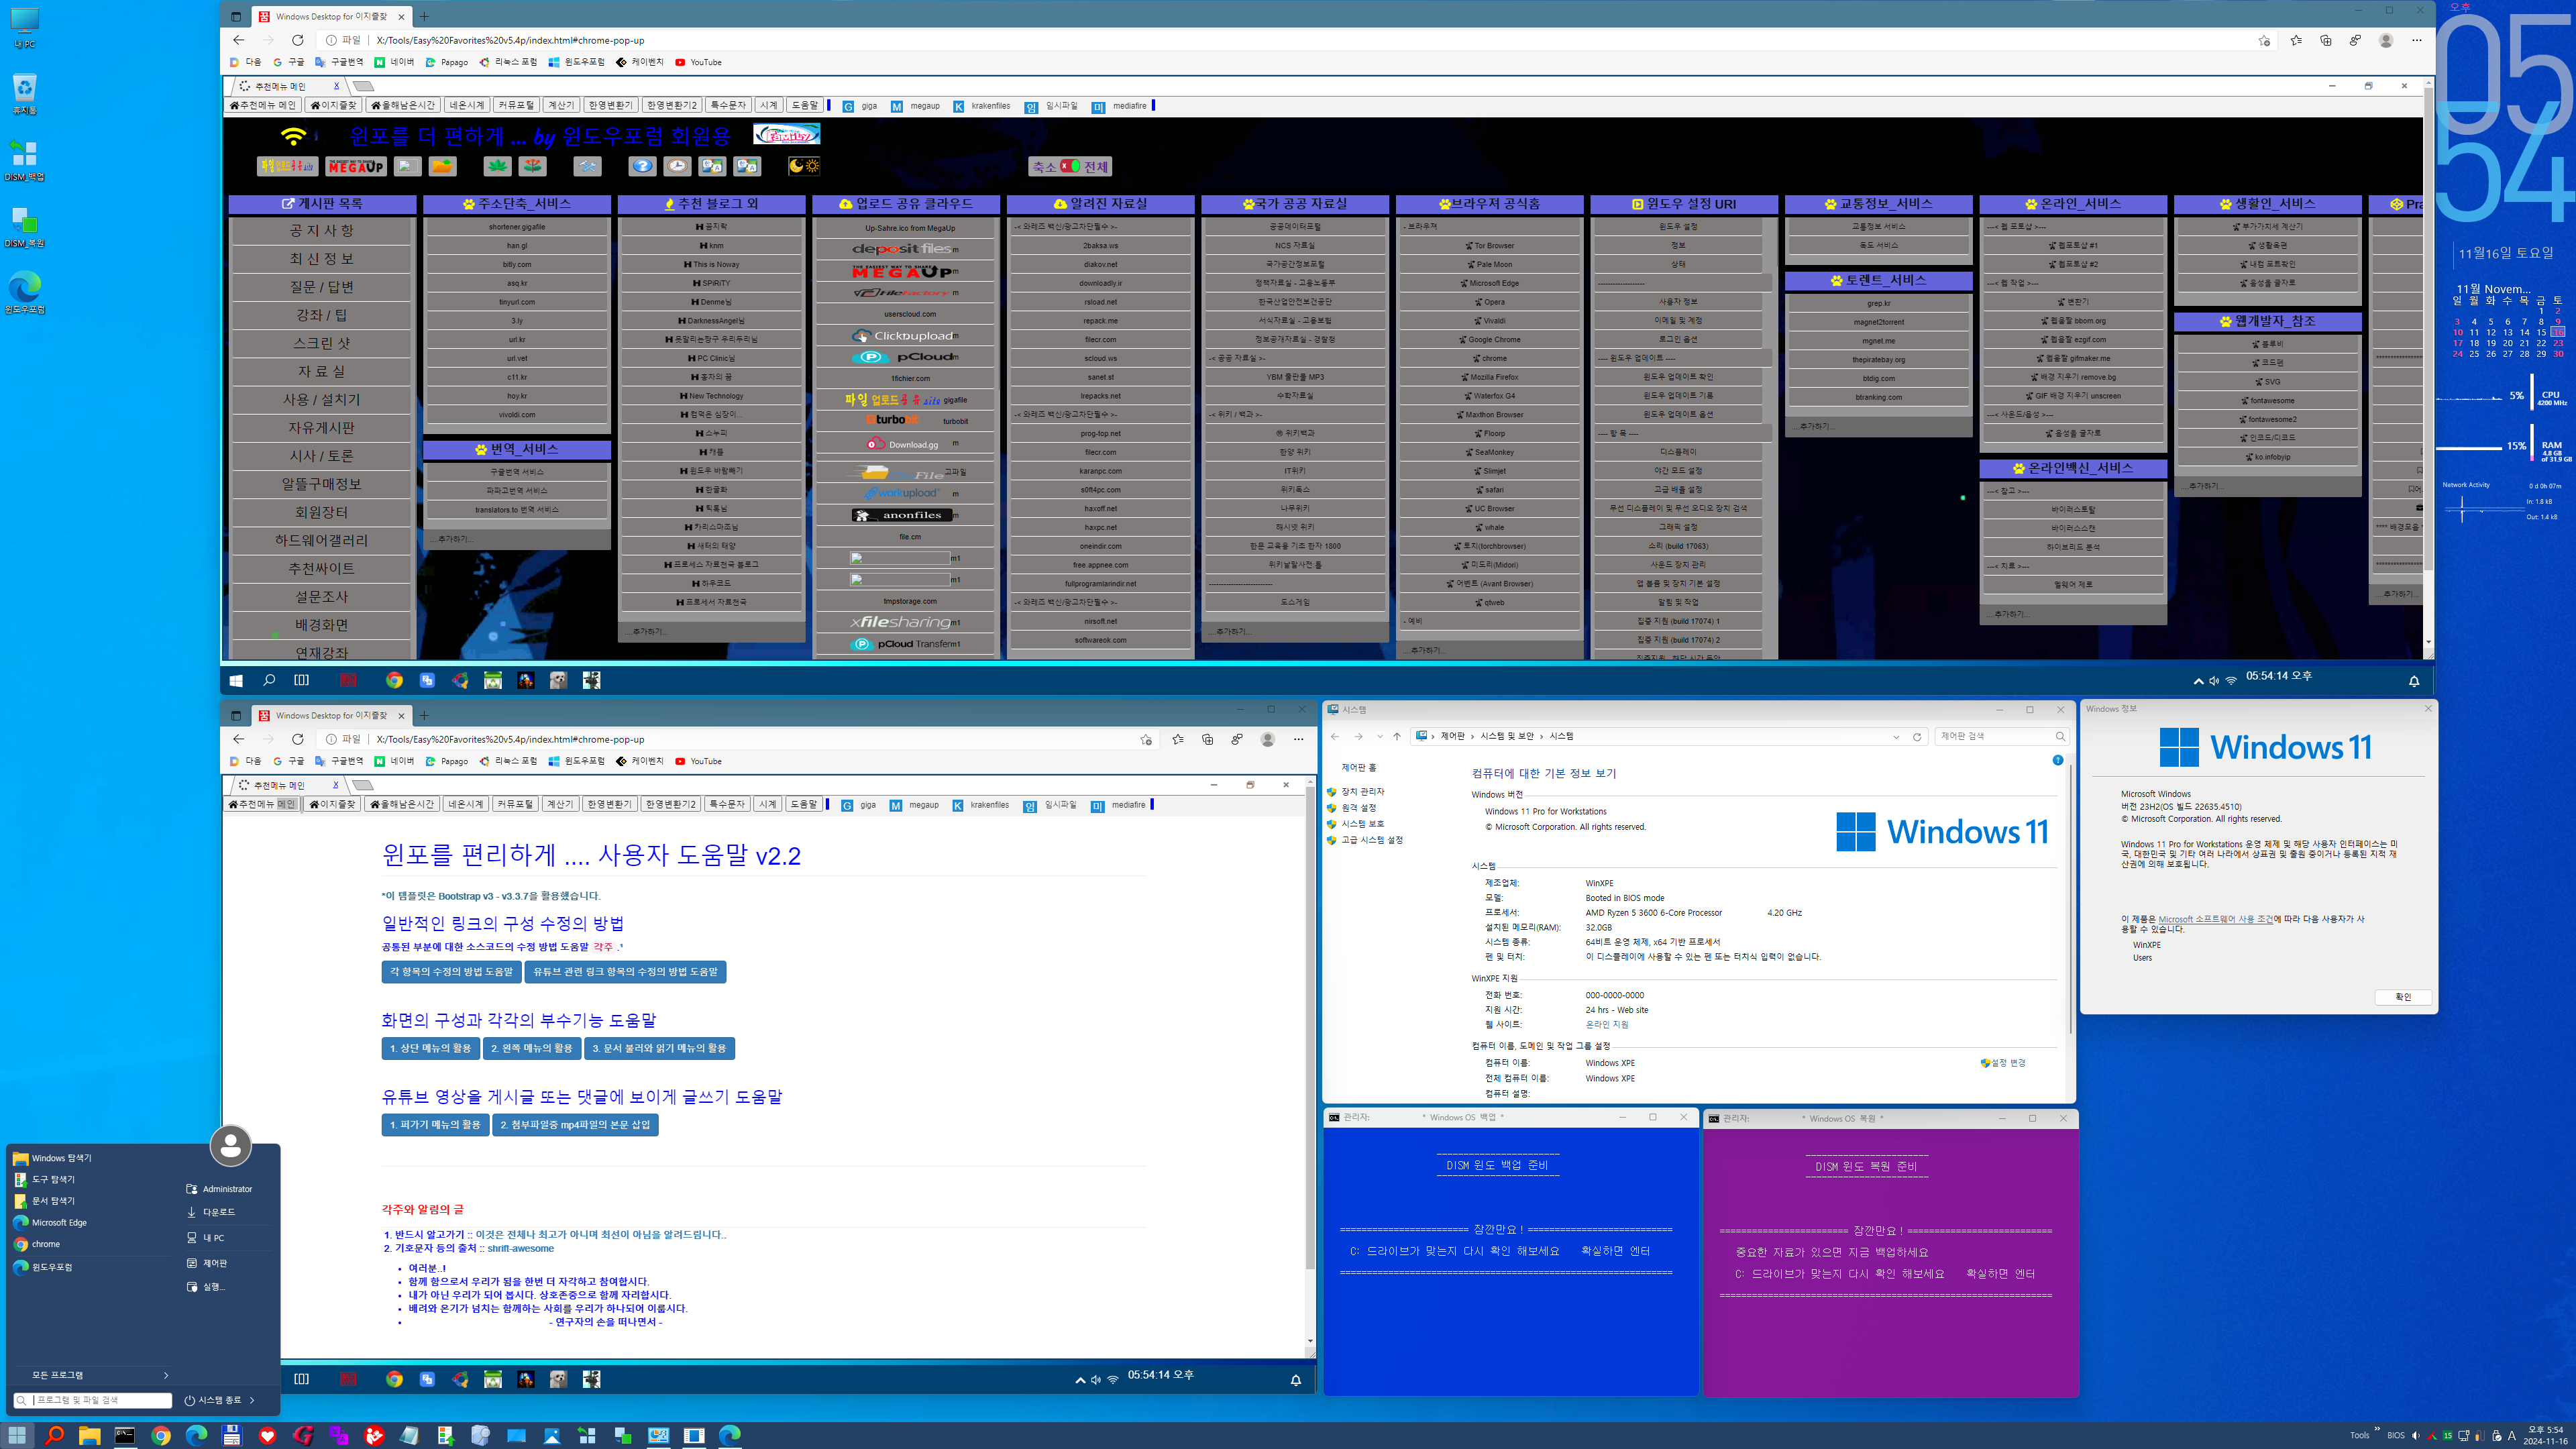Open Microsoft Edge from start menu
2576x1449 pixels.
(x=50, y=1223)
